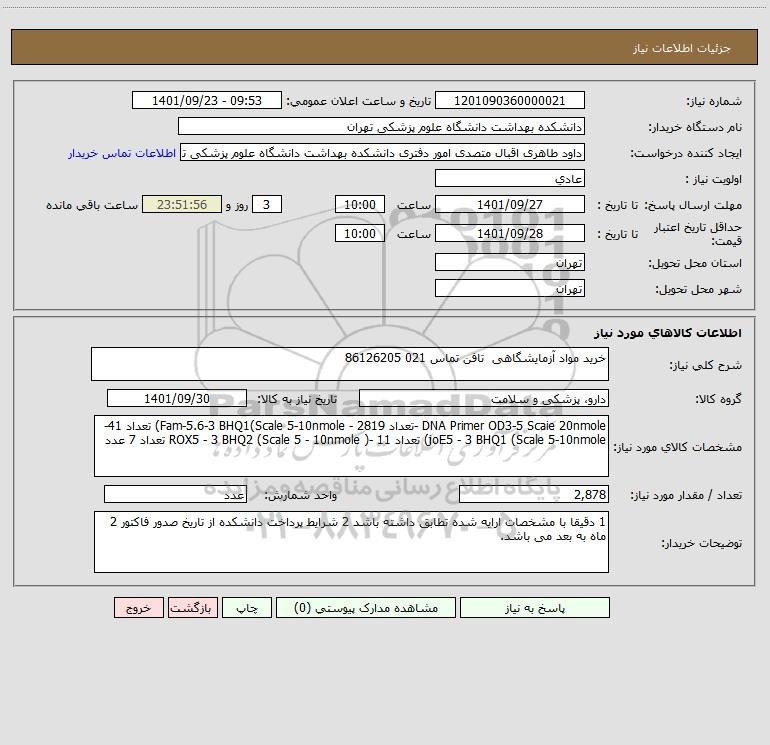Image resolution: width=770 pixels, height=745 pixels.
Task: Click the request creator name field
Action: pos(383,152)
